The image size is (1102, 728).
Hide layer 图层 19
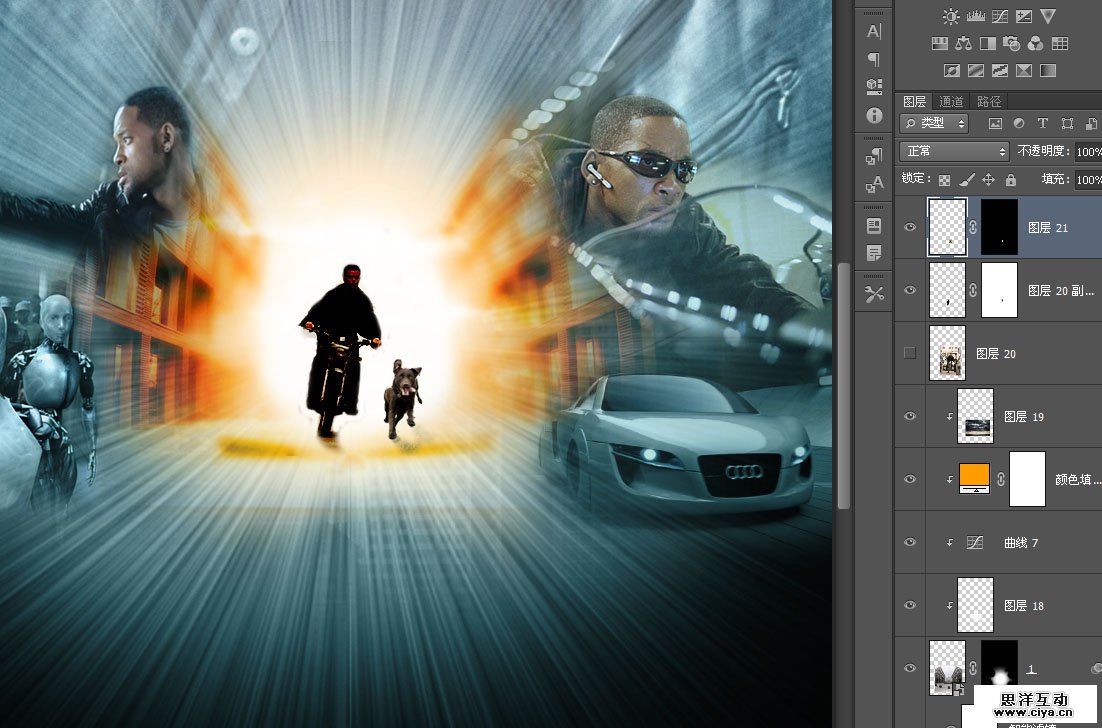910,416
